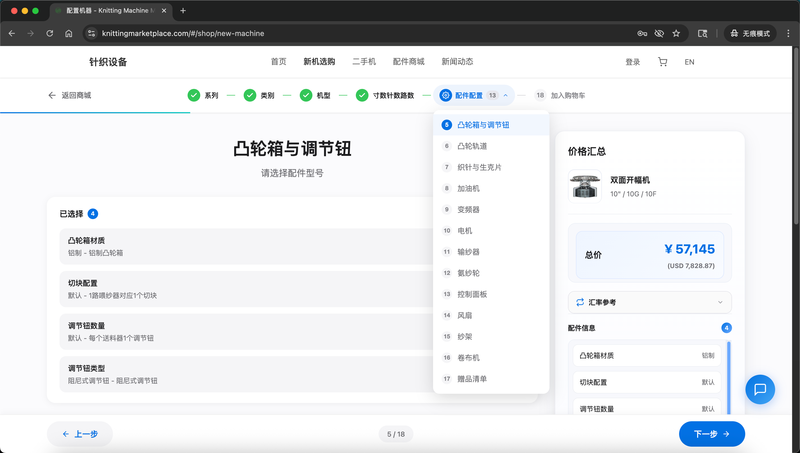Click the completed 机型 step checkmark

306,96
